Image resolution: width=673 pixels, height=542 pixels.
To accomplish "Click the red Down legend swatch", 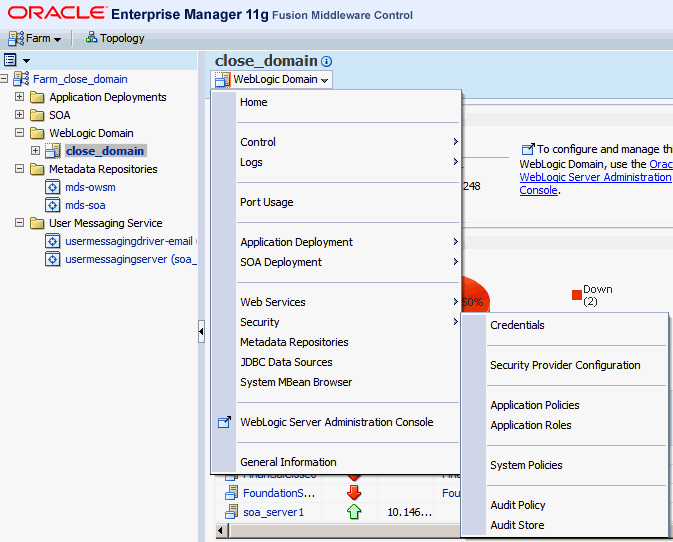I will [577, 295].
